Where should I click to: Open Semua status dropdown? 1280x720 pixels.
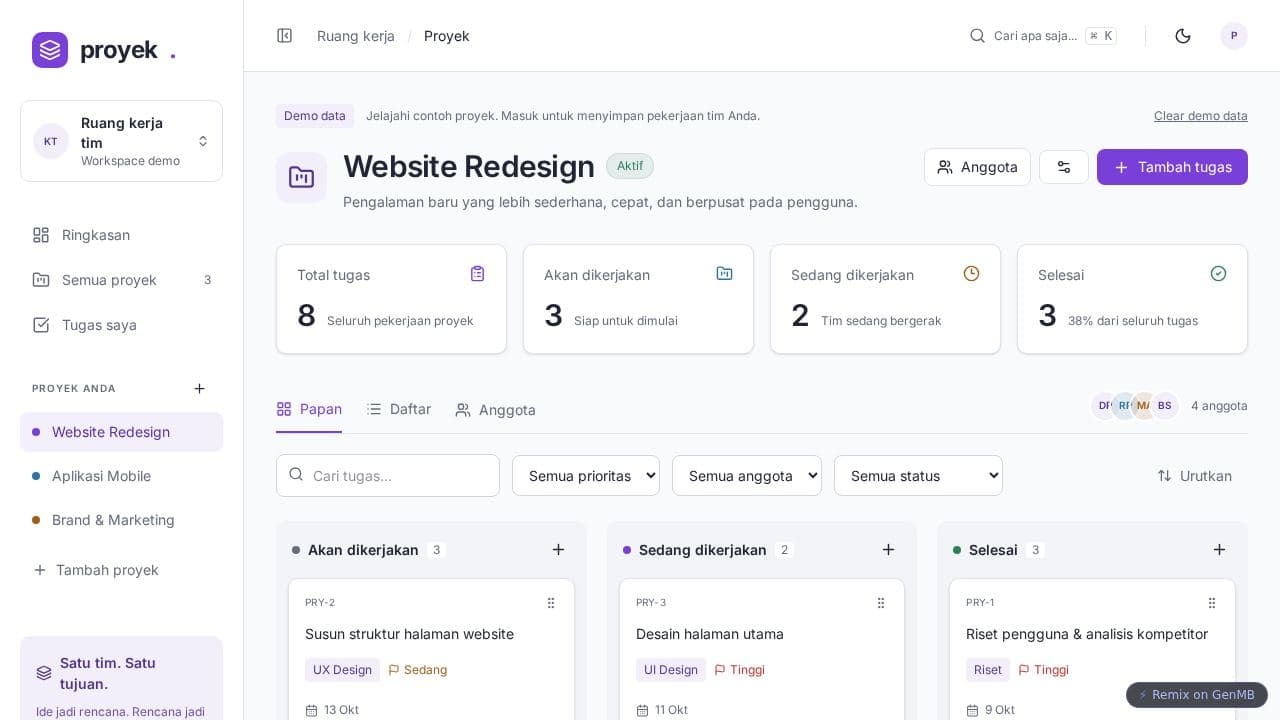pyautogui.click(x=918, y=476)
